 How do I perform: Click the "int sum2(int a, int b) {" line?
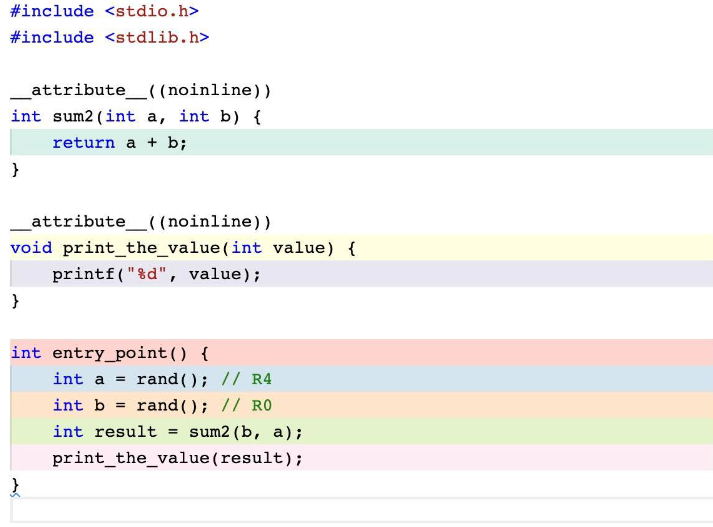[136, 116]
